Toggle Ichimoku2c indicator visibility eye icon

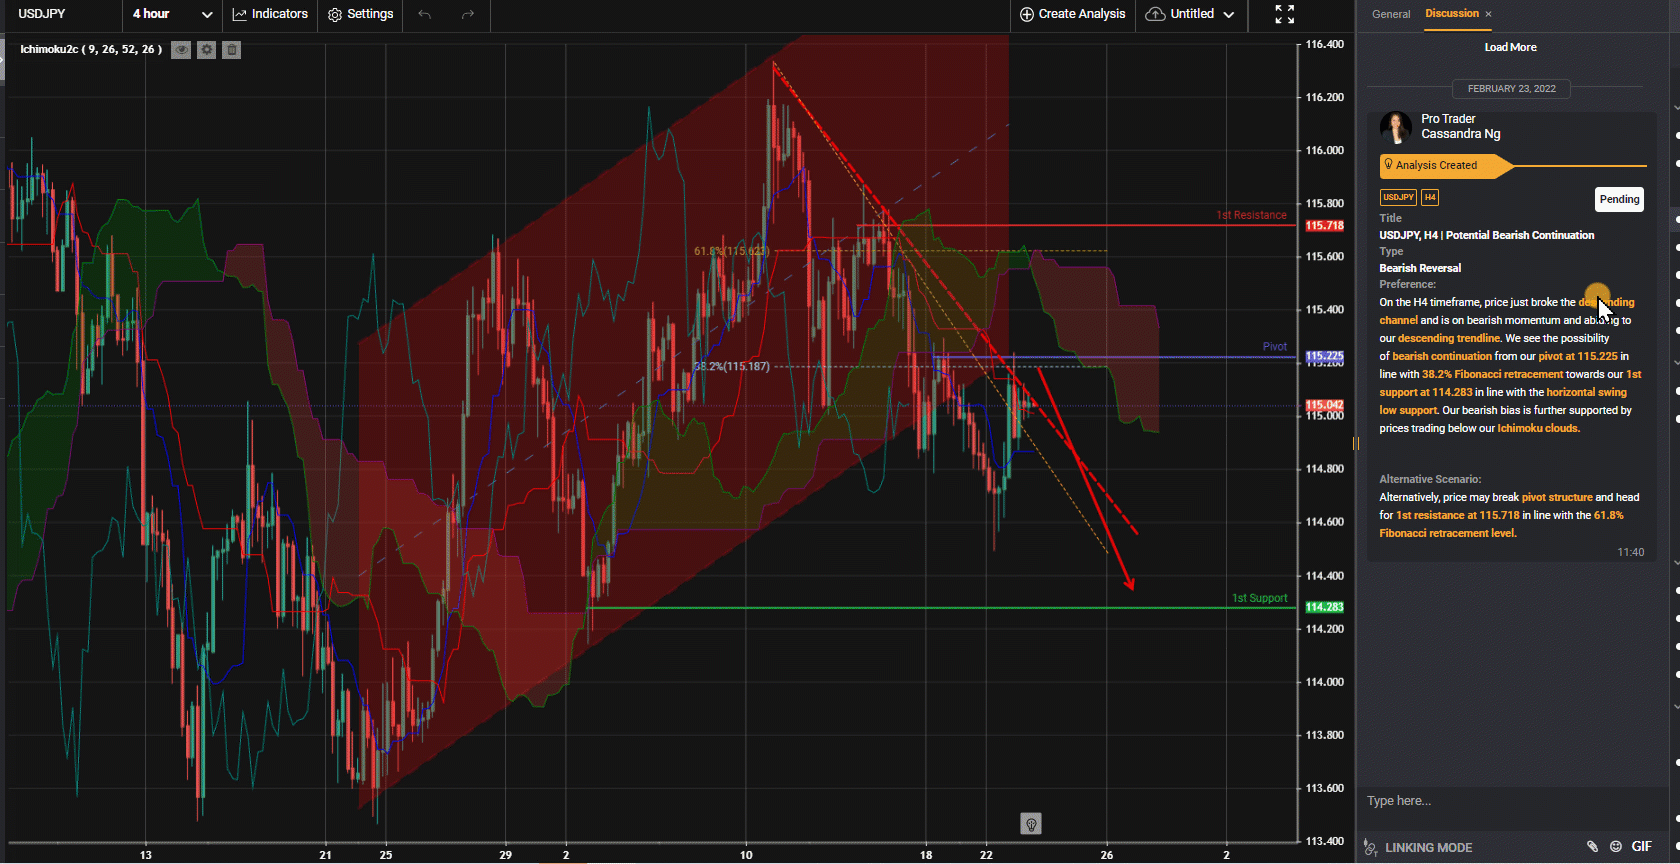(181, 49)
